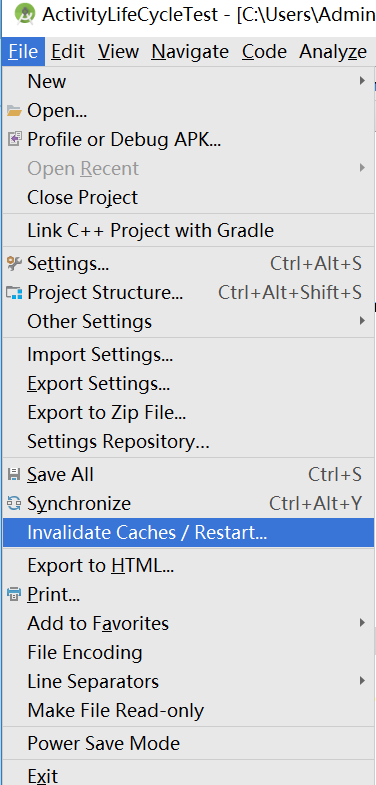Select Export to Zip File
This screenshot has height=785, width=376.
pyautogui.click(x=188, y=413)
